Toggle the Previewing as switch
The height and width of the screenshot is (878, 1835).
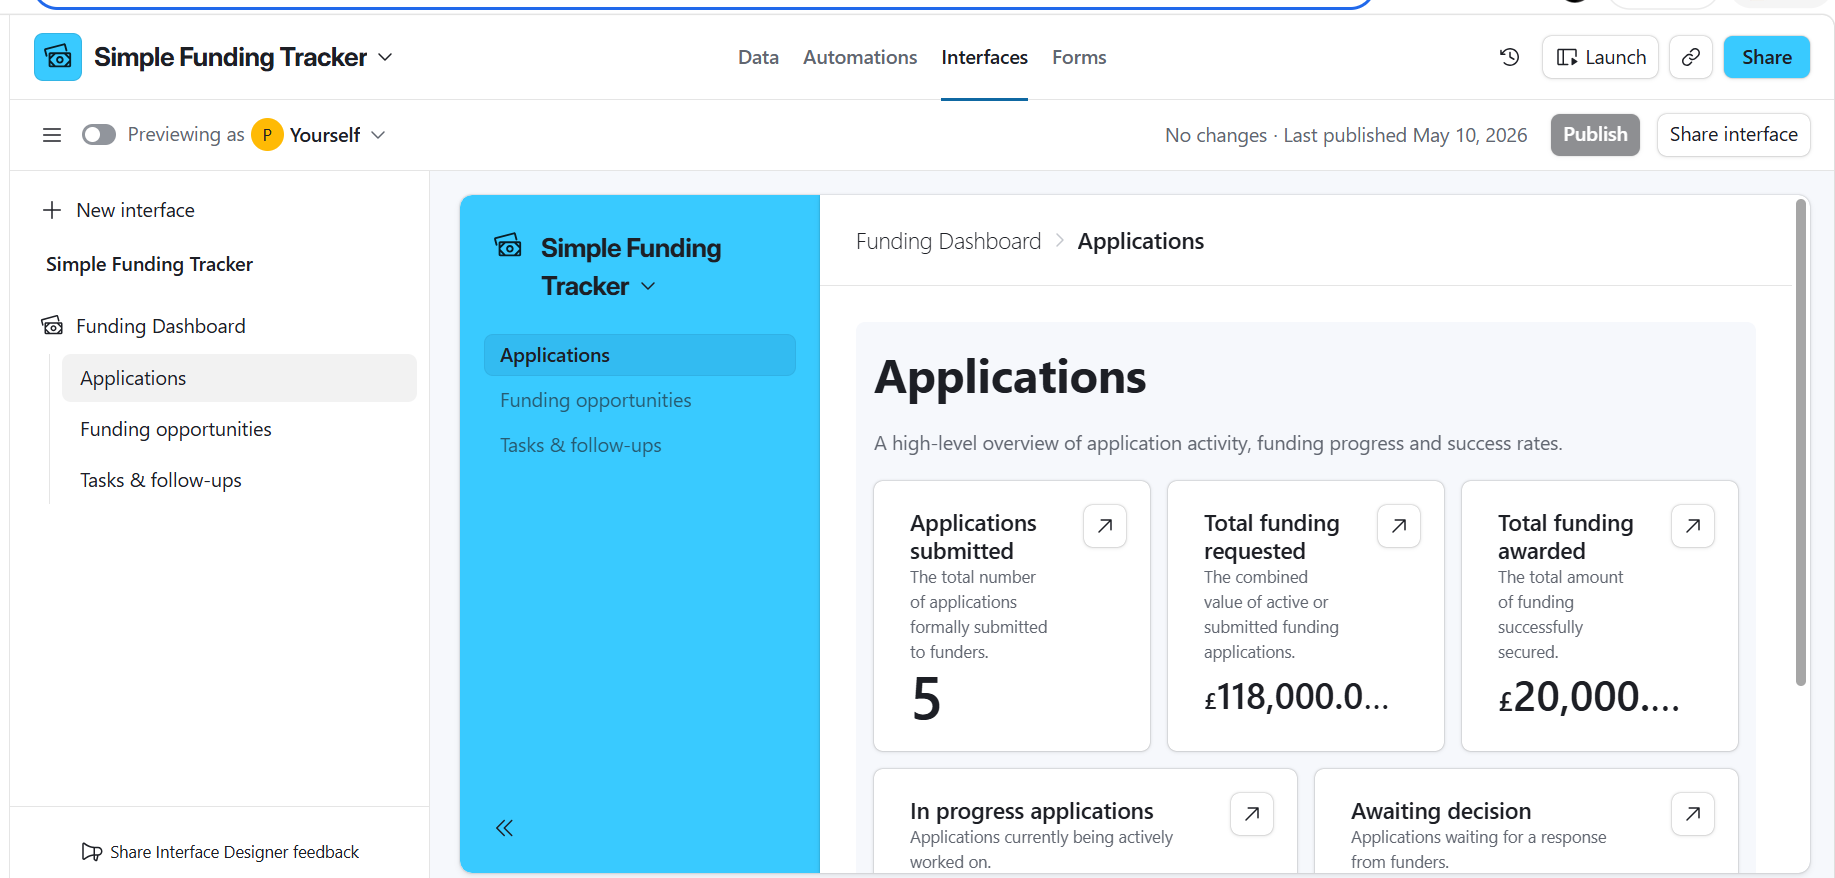tap(99, 135)
